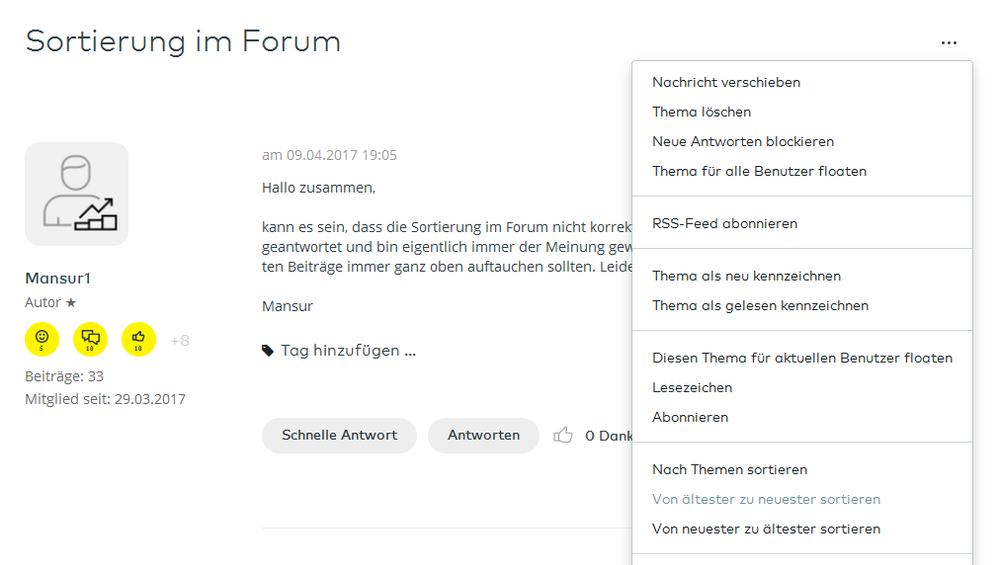Open the three-dot options menu
This screenshot has height=565, width=999.
pyautogui.click(x=949, y=43)
